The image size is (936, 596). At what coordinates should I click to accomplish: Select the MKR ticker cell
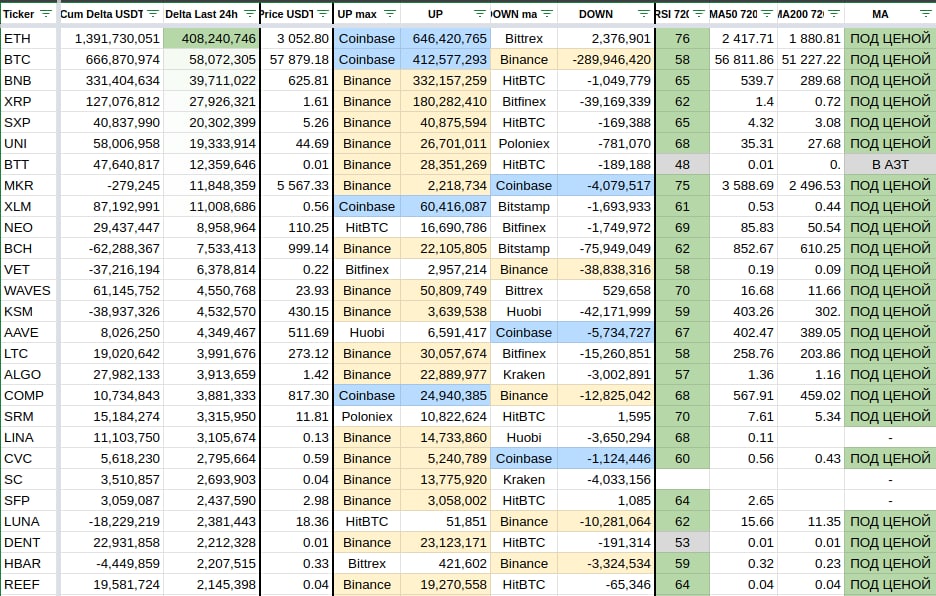click(x=29, y=186)
